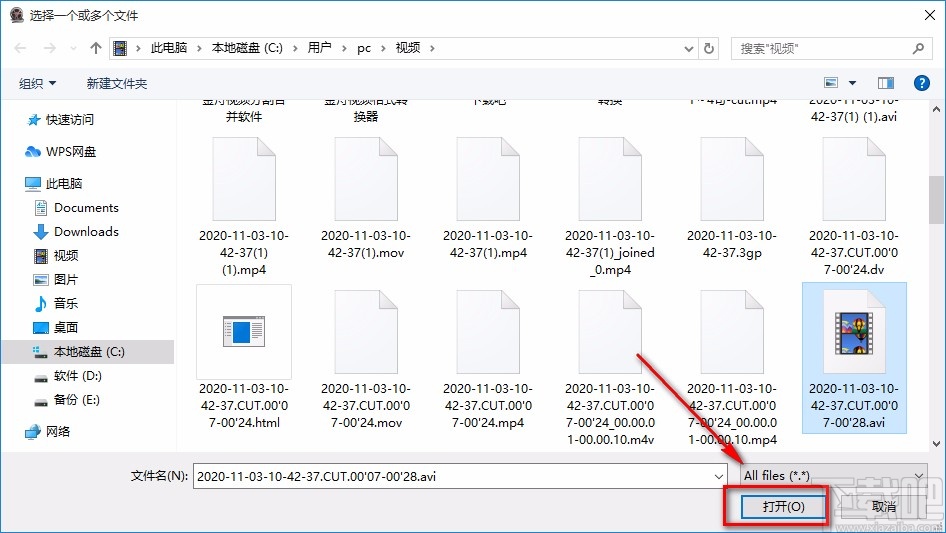
Task: Click the file list scroll up arrow
Action: 936,110
